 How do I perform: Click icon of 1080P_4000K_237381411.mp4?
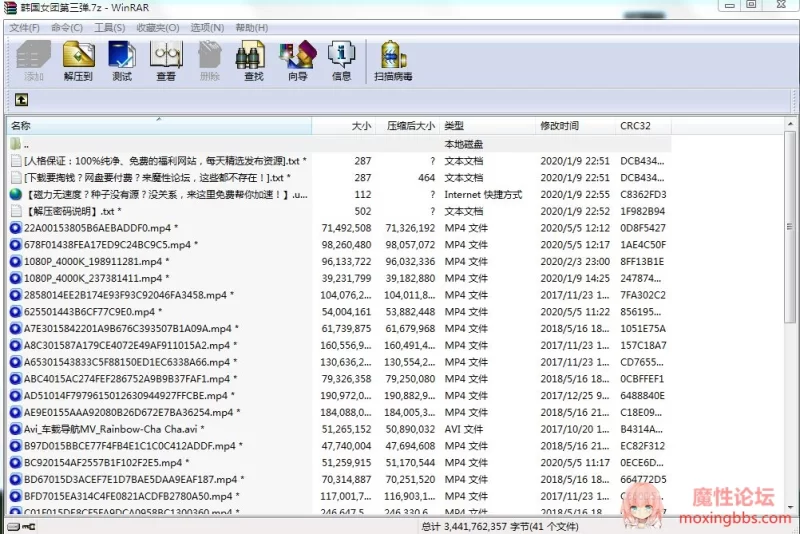point(16,278)
